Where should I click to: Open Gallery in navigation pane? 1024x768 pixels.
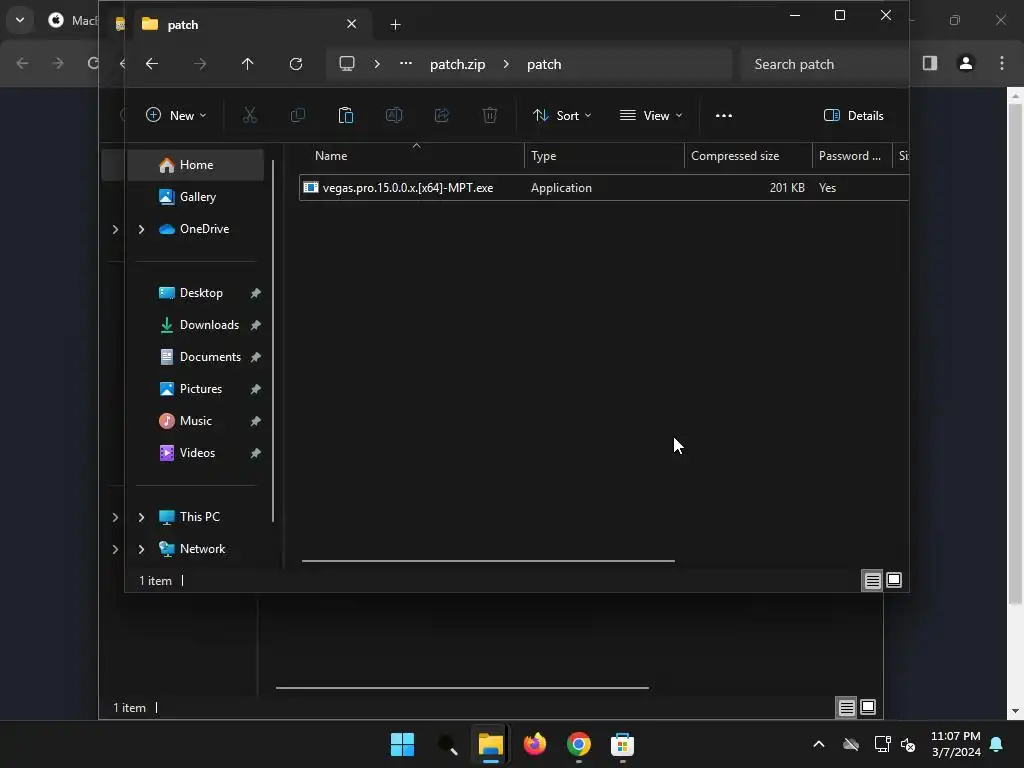pos(195,197)
